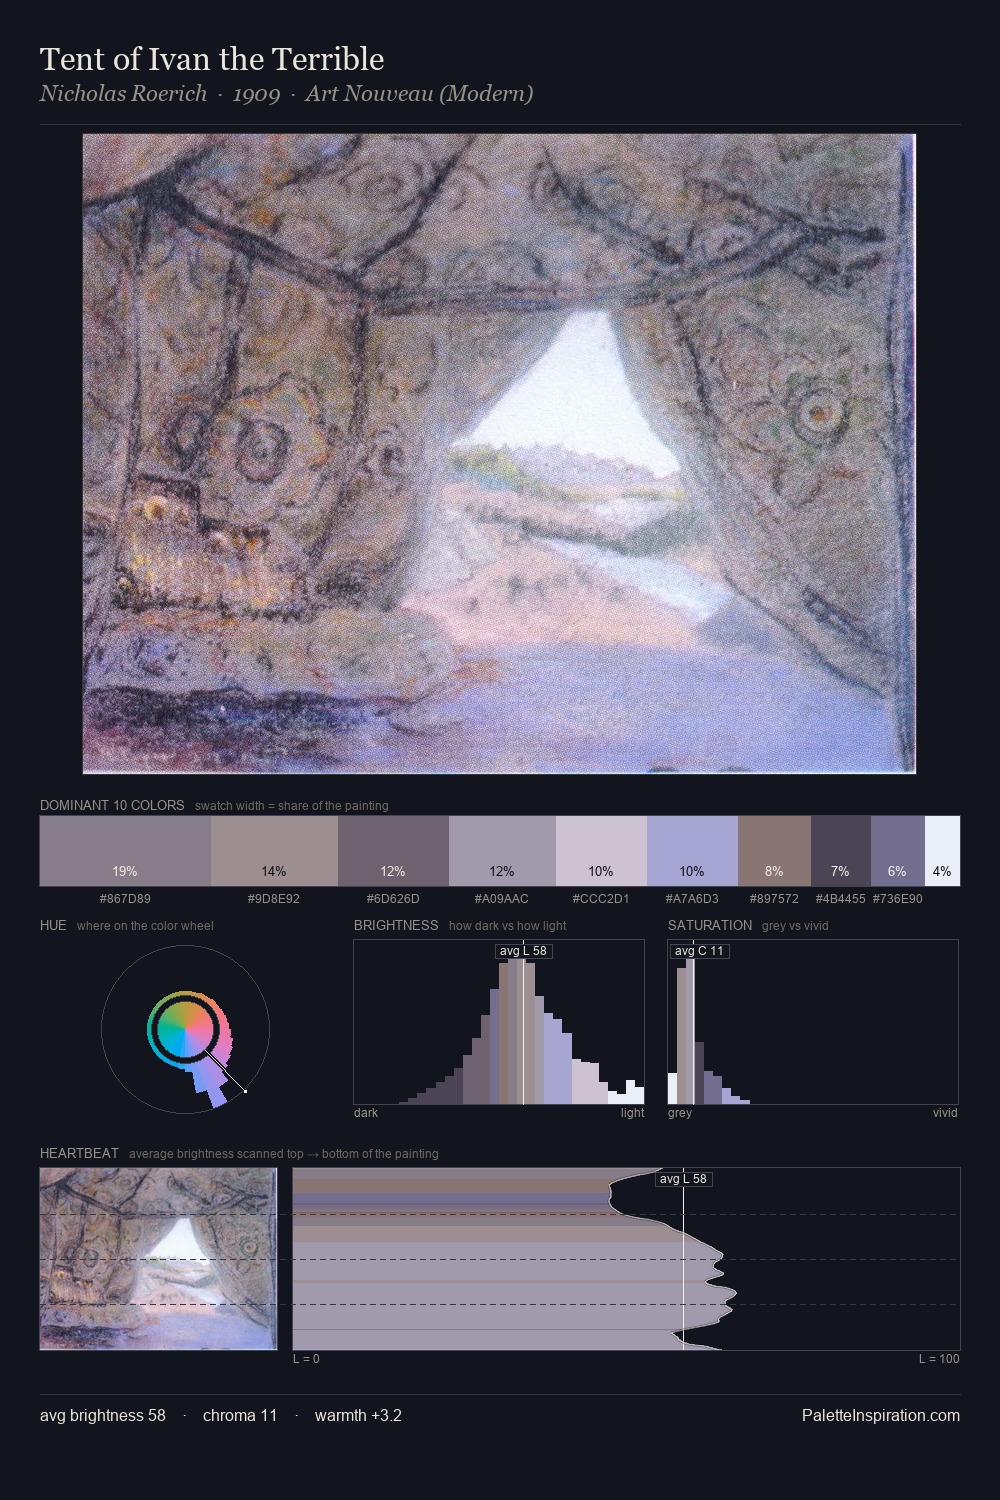Click the dark #4B4455 swatch at 7%
The width and height of the screenshot is (1000, 1500).
pyautogui.click(x=841, y=851)
